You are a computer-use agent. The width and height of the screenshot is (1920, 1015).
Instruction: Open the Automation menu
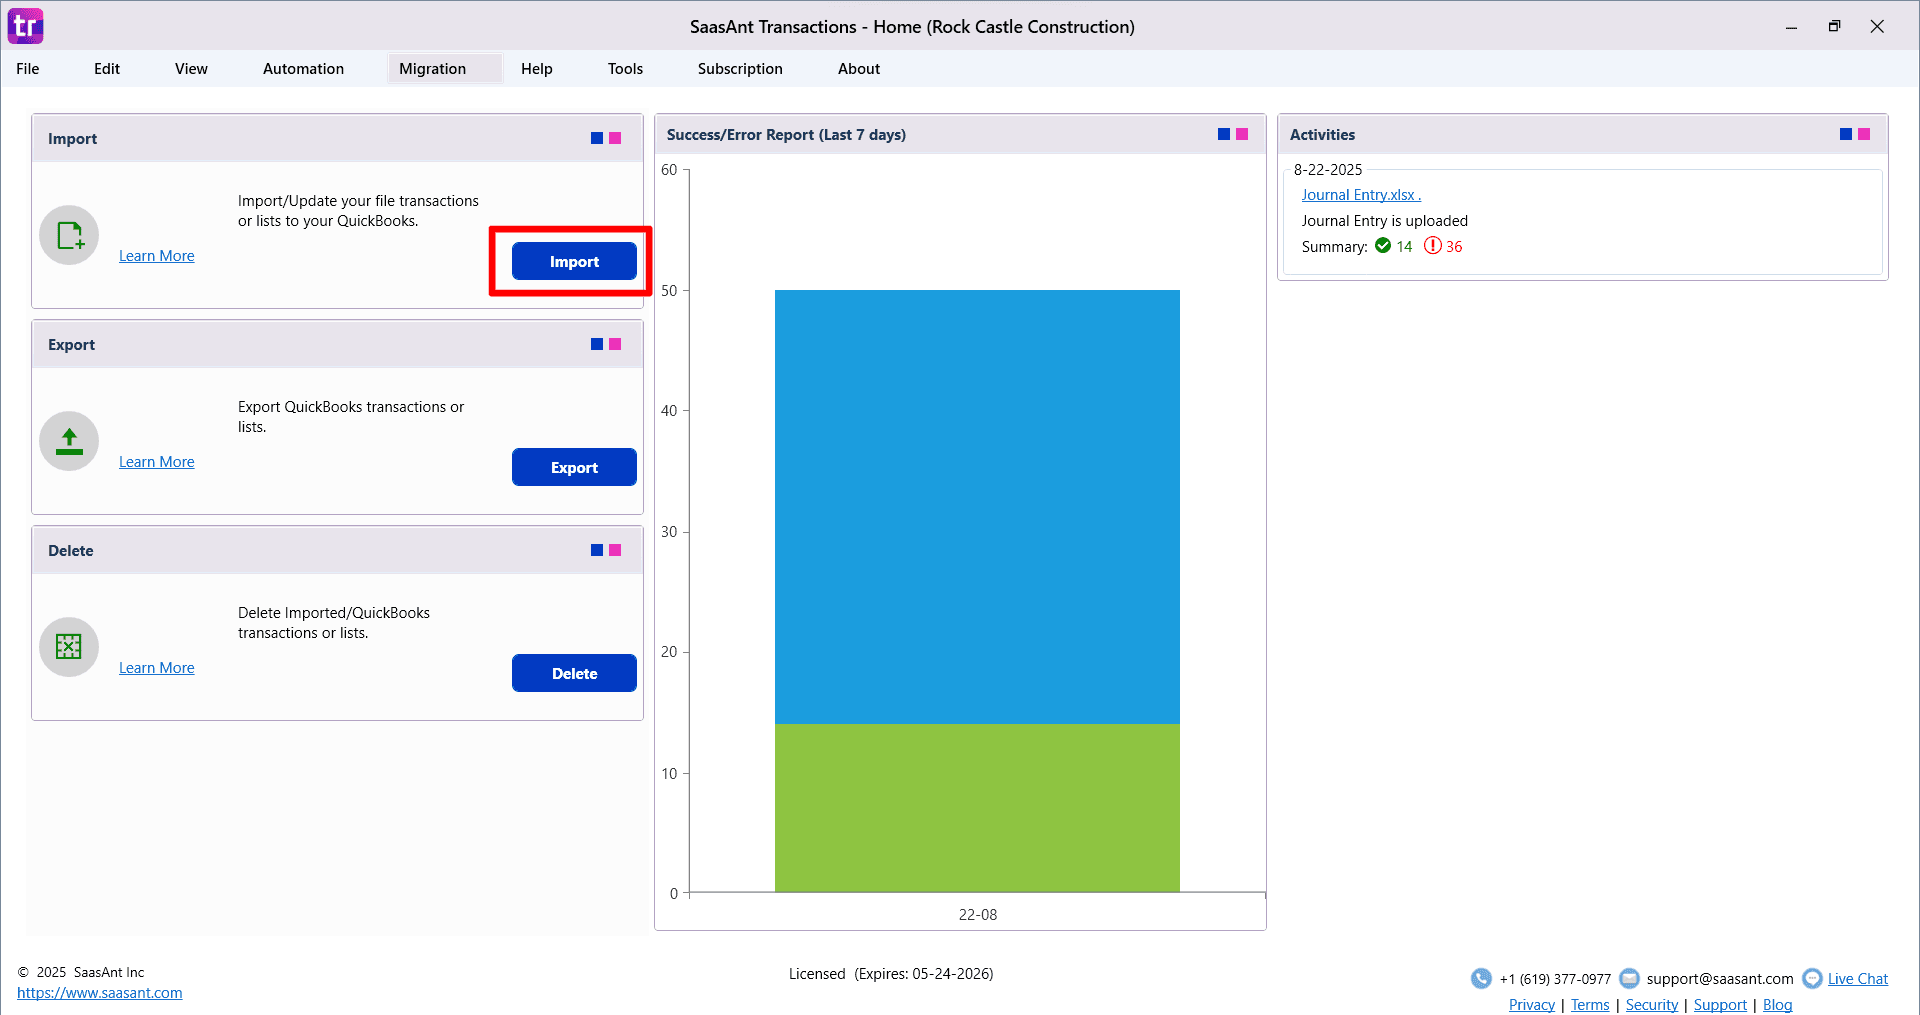[x=303, y=69]
